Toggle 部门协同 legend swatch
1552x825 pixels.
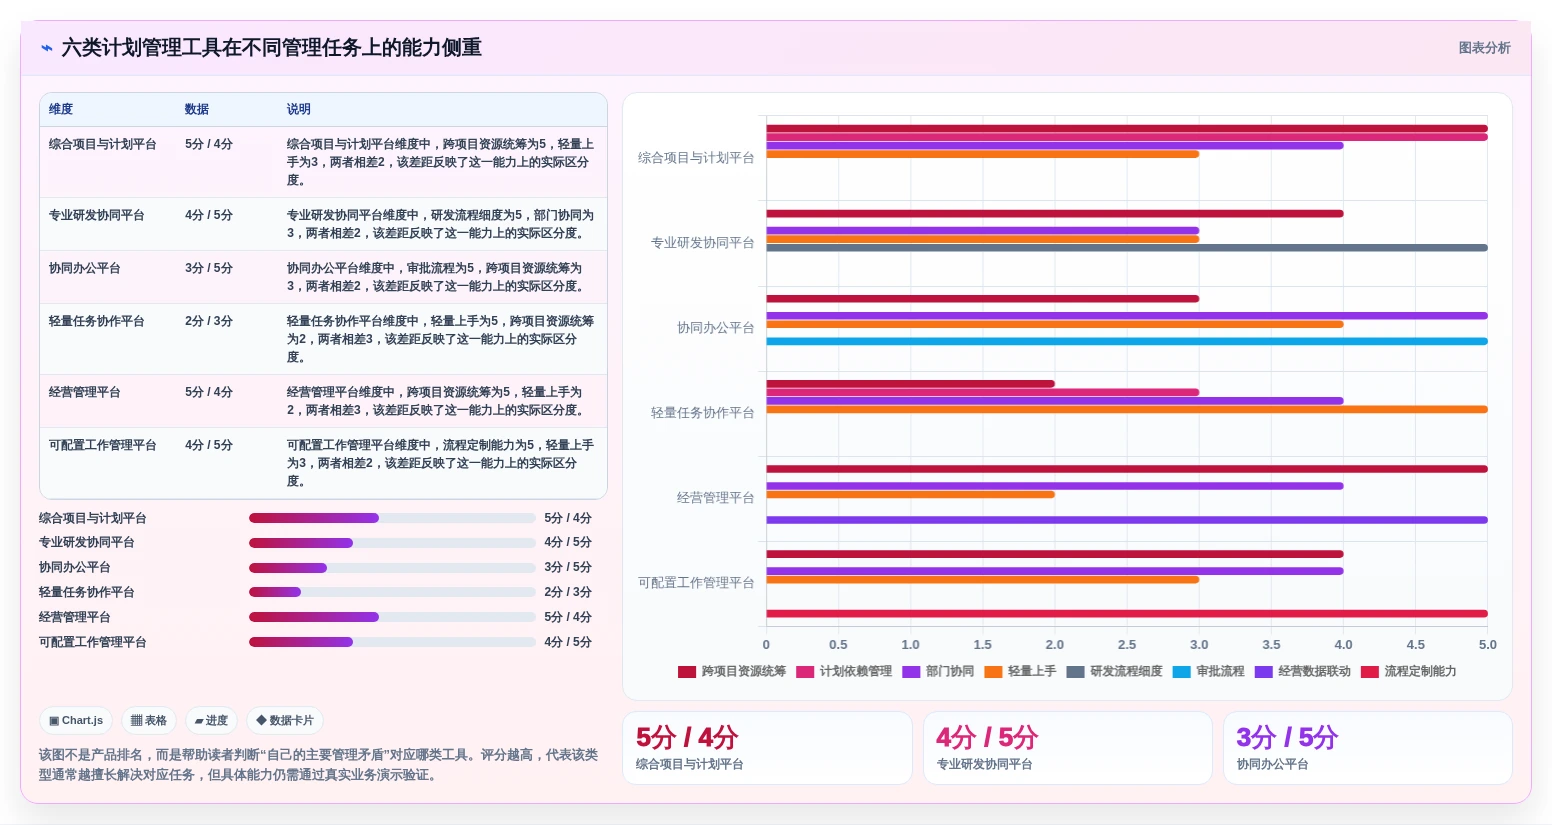coord(911,672)
